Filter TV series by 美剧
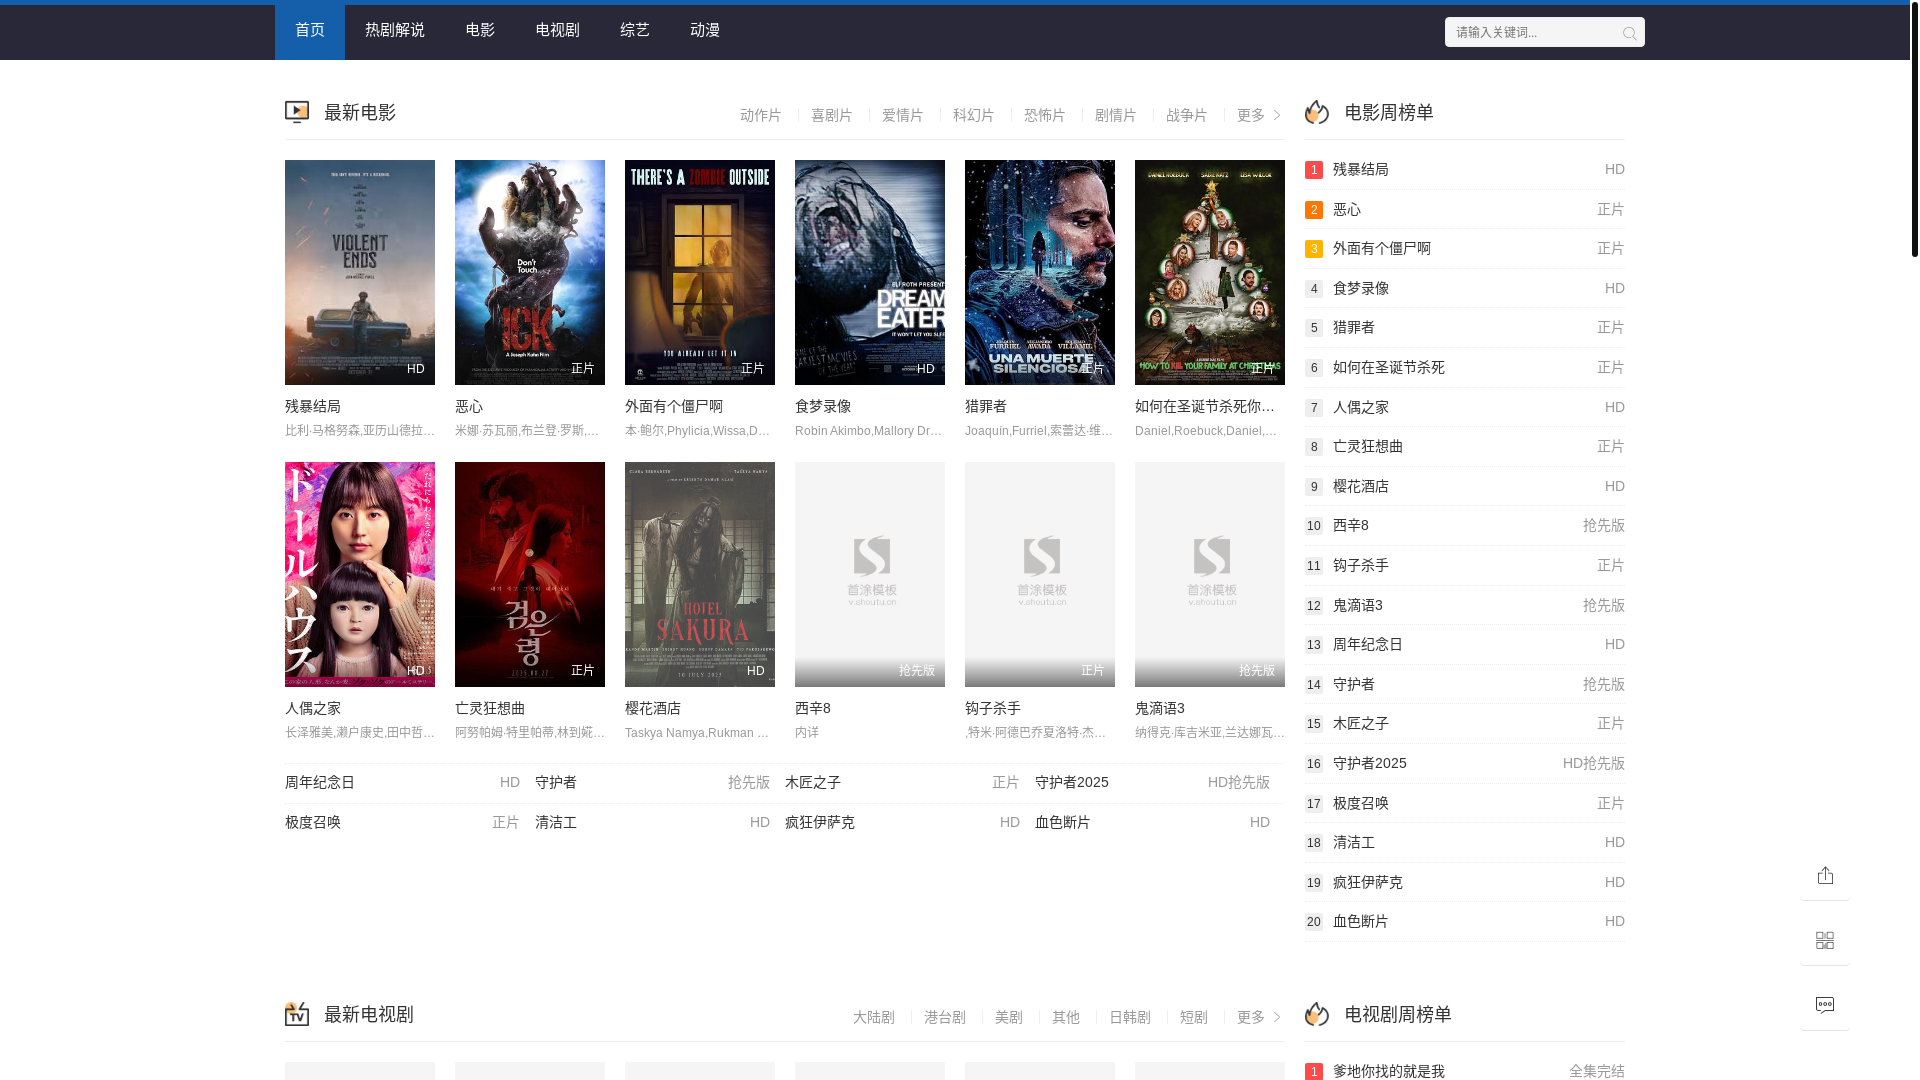This screenshot has width=1920, height=1080. pos(1009,1017)
